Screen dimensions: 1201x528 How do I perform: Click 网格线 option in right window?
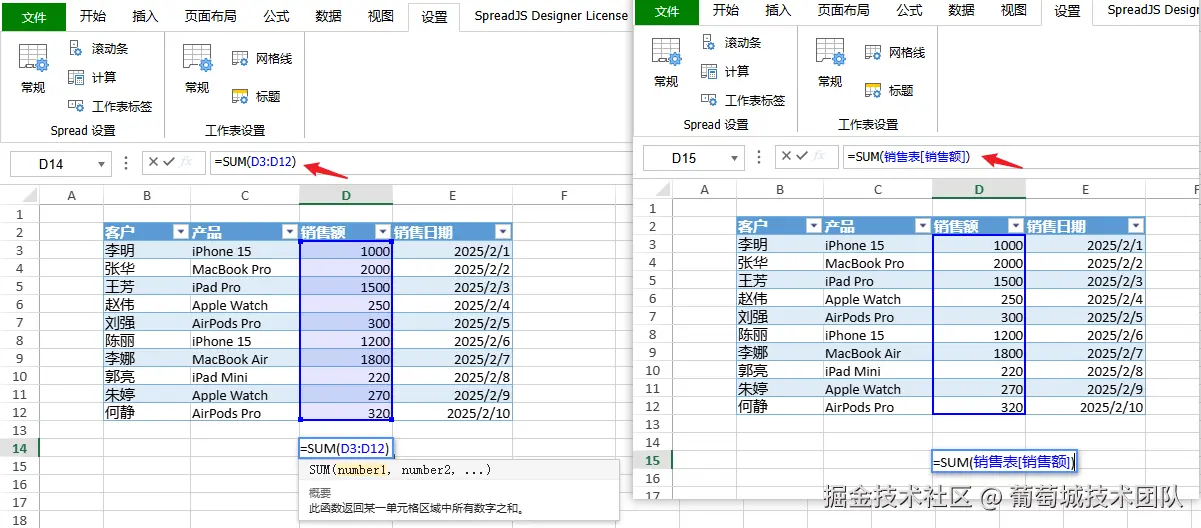tap(895, 52)
